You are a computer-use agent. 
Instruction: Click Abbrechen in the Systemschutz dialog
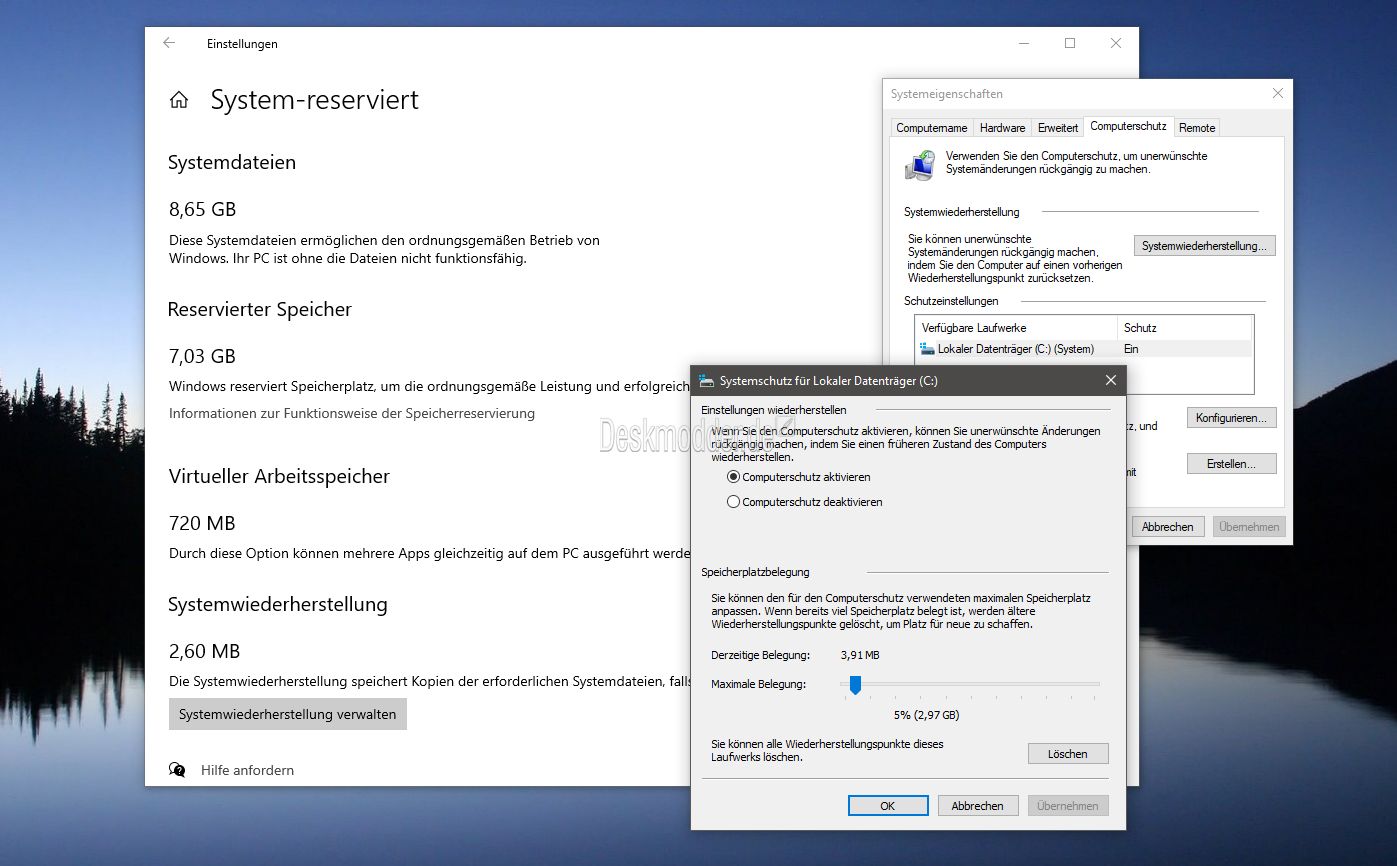click(977, 806)
